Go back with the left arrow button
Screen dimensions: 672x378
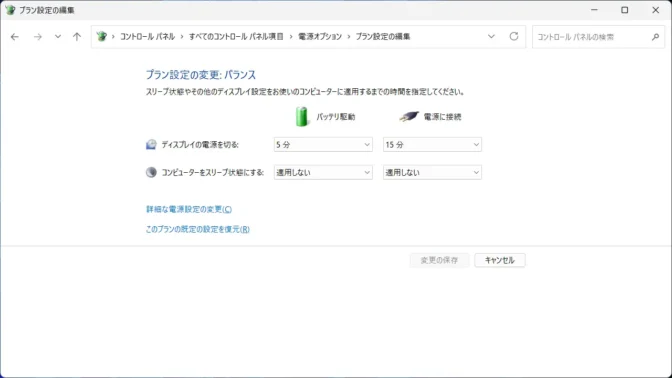click(x=15, y=37)
